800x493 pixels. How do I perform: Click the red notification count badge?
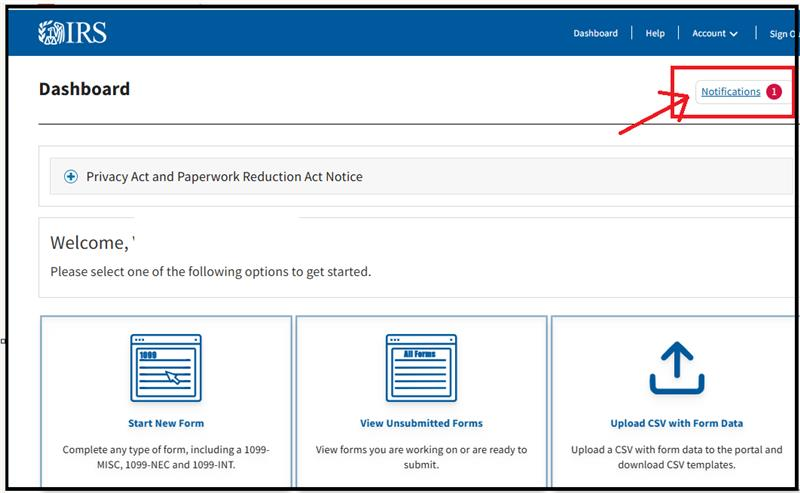point(773,92)
